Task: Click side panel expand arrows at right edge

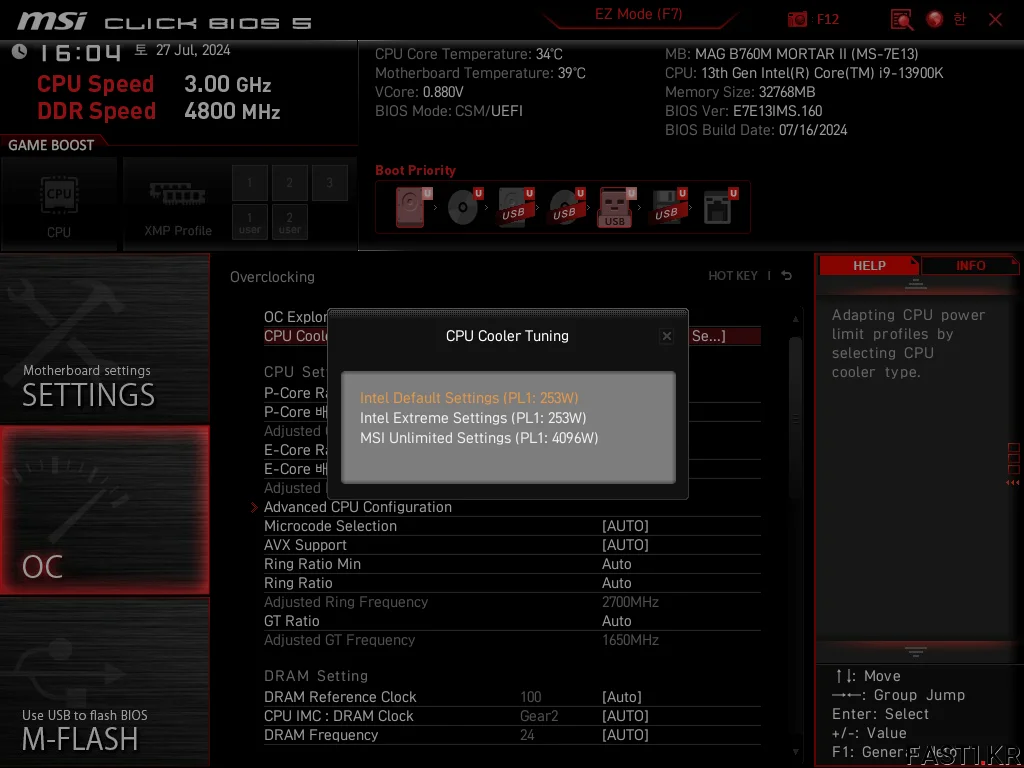Action: [1013, 483]
